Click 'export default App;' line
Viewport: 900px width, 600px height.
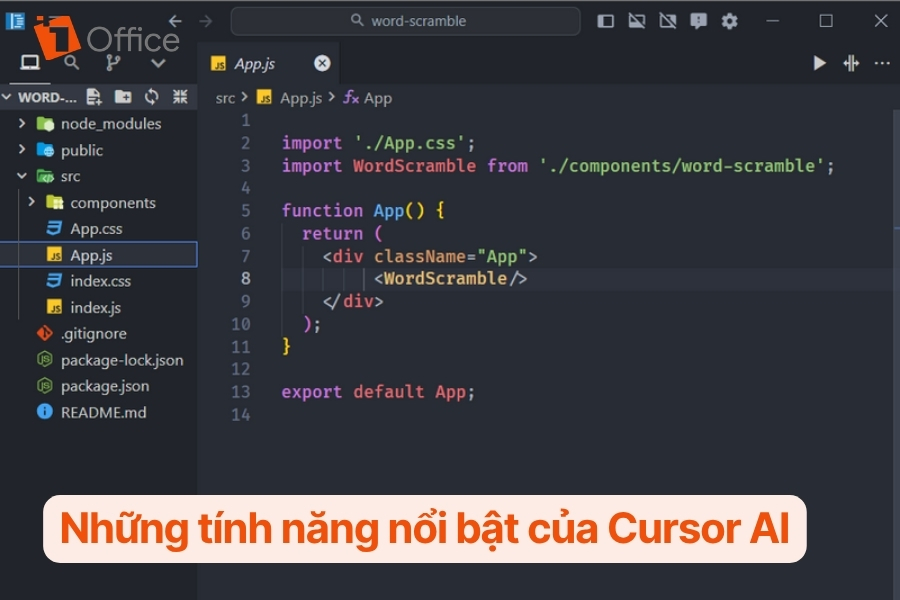click(x=378, y=392)
